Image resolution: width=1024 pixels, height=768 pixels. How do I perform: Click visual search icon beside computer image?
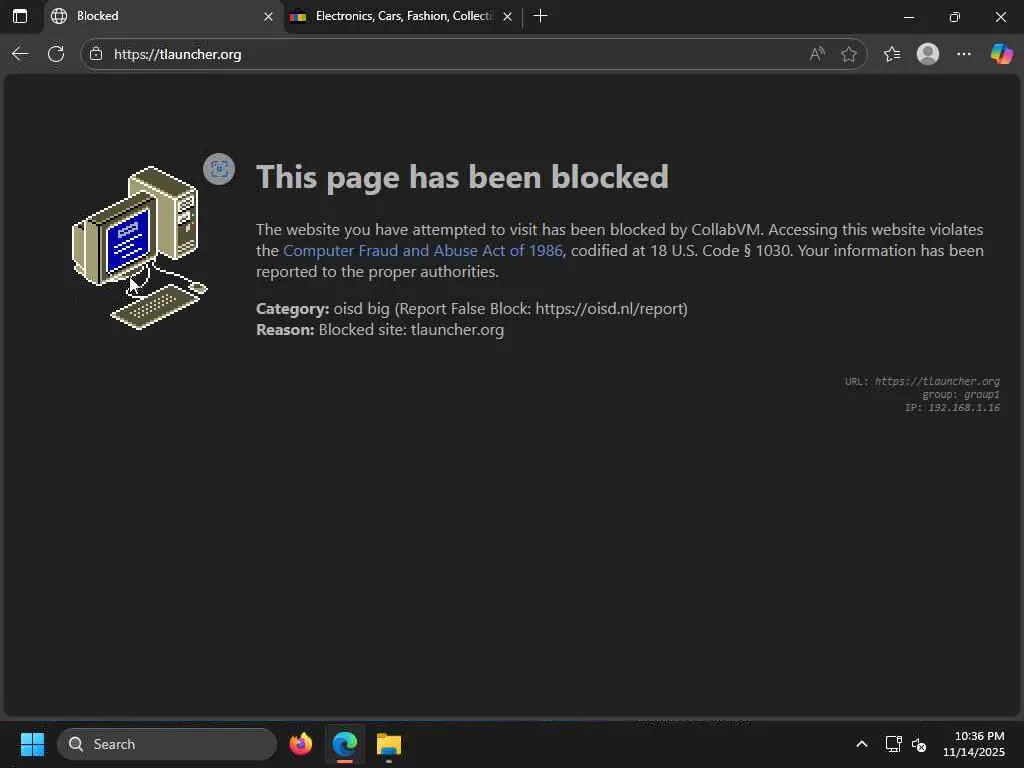click(219, 169)
